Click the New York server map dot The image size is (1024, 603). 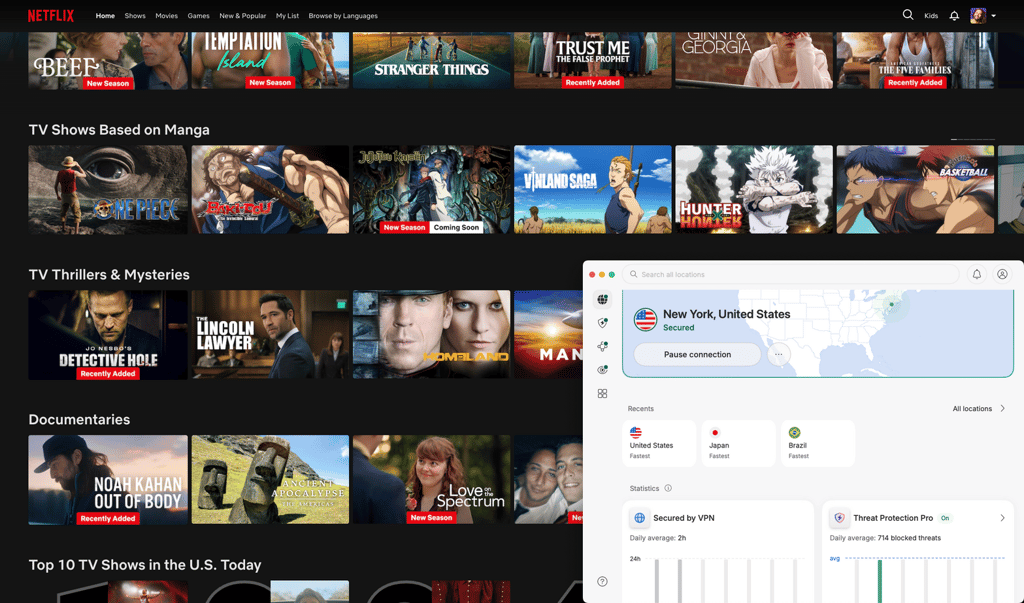[x=891, y=304]
